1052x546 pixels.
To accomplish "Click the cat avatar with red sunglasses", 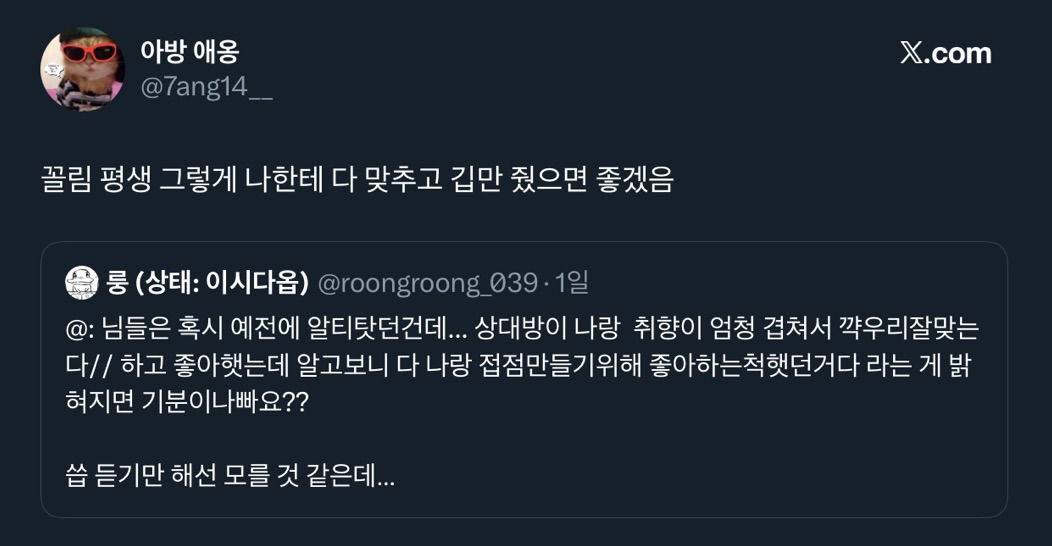I will [82, 69].
